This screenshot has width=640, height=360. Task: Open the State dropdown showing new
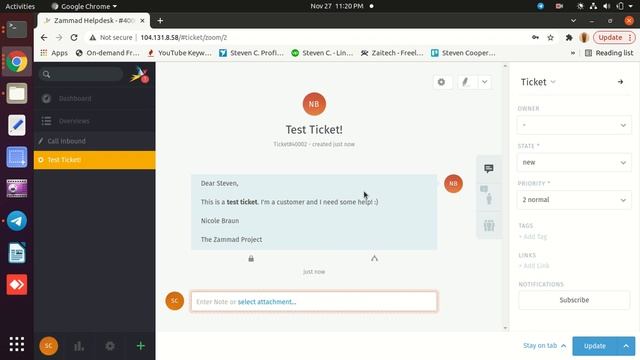point(574,162)
